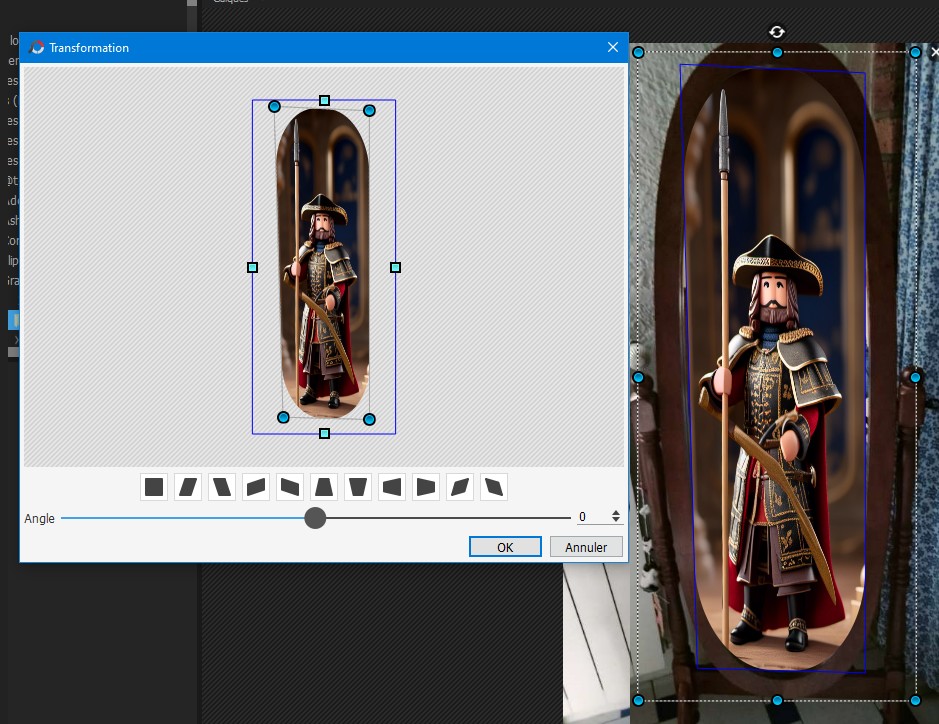Click the PhotoFiltre icon in Transformation title bar
Viewport: 939px width, 724px height.
coord(37,47)
